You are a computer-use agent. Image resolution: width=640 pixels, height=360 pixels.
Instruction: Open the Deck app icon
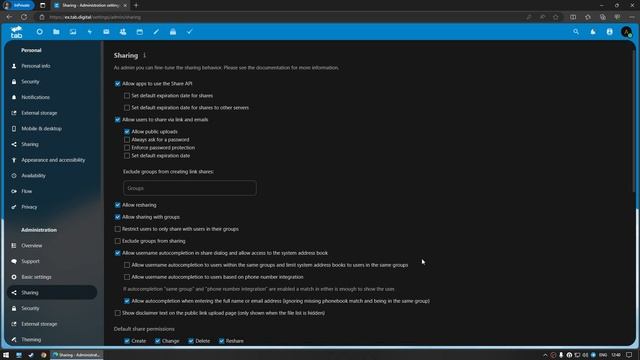pos(173,31)
